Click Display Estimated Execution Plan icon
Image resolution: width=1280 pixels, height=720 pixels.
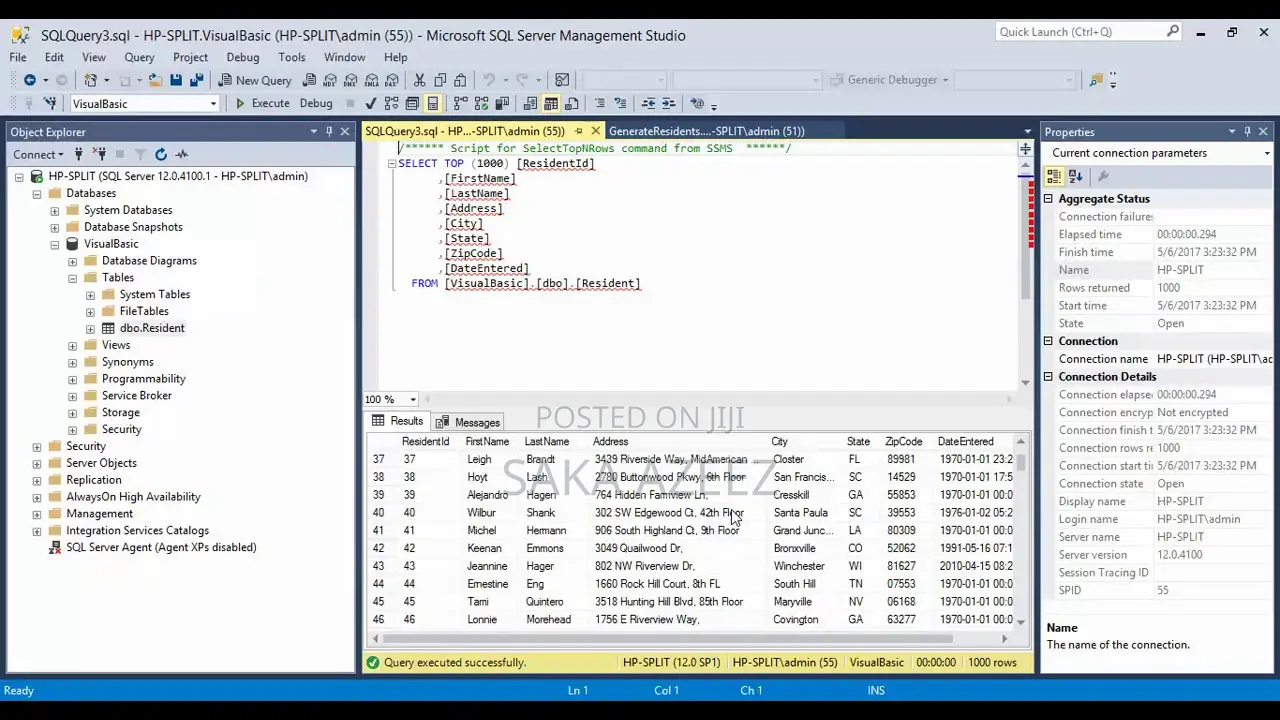click(391, 103)
